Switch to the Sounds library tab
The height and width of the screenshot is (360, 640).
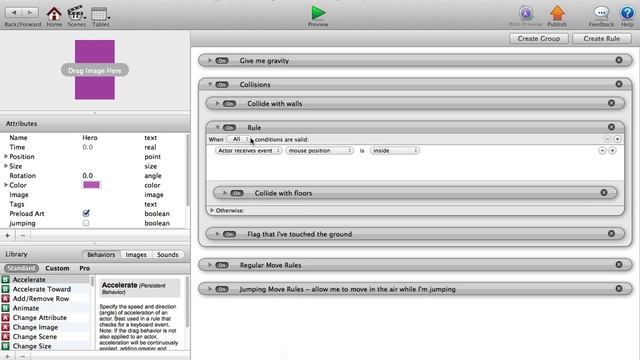pos(168,255)
